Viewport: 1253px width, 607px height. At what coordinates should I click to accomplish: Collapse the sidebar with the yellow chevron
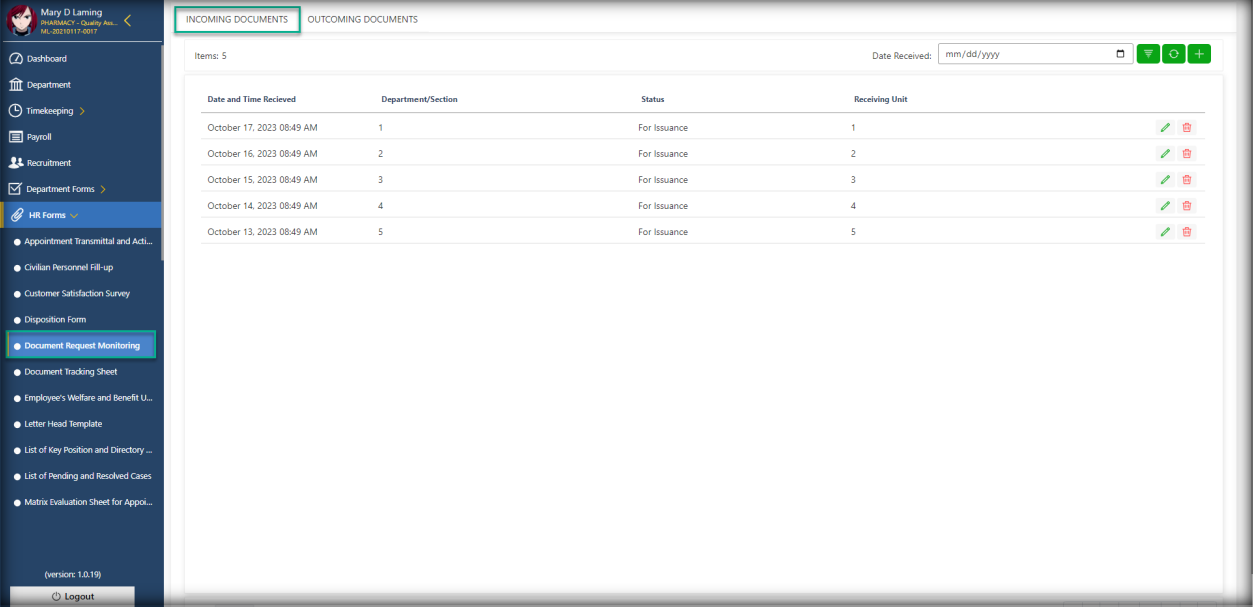127,21
